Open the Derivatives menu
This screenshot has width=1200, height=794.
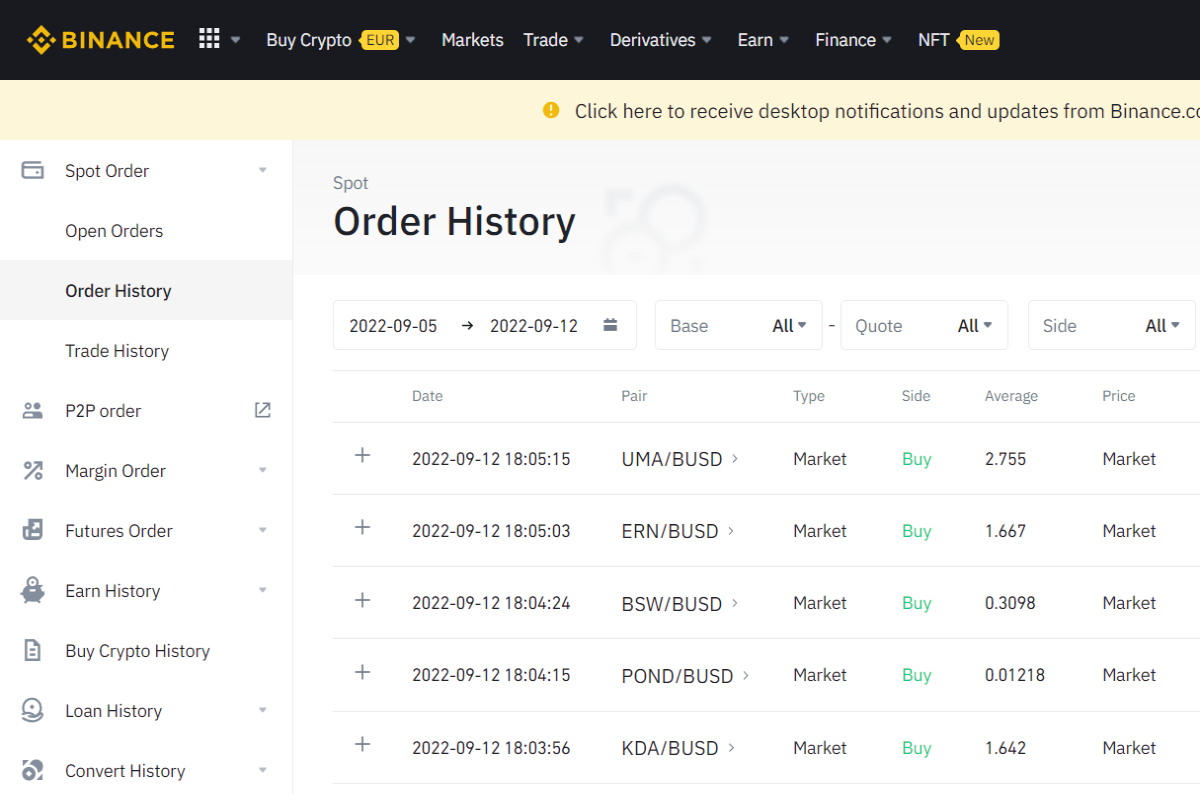click(661, 40)
